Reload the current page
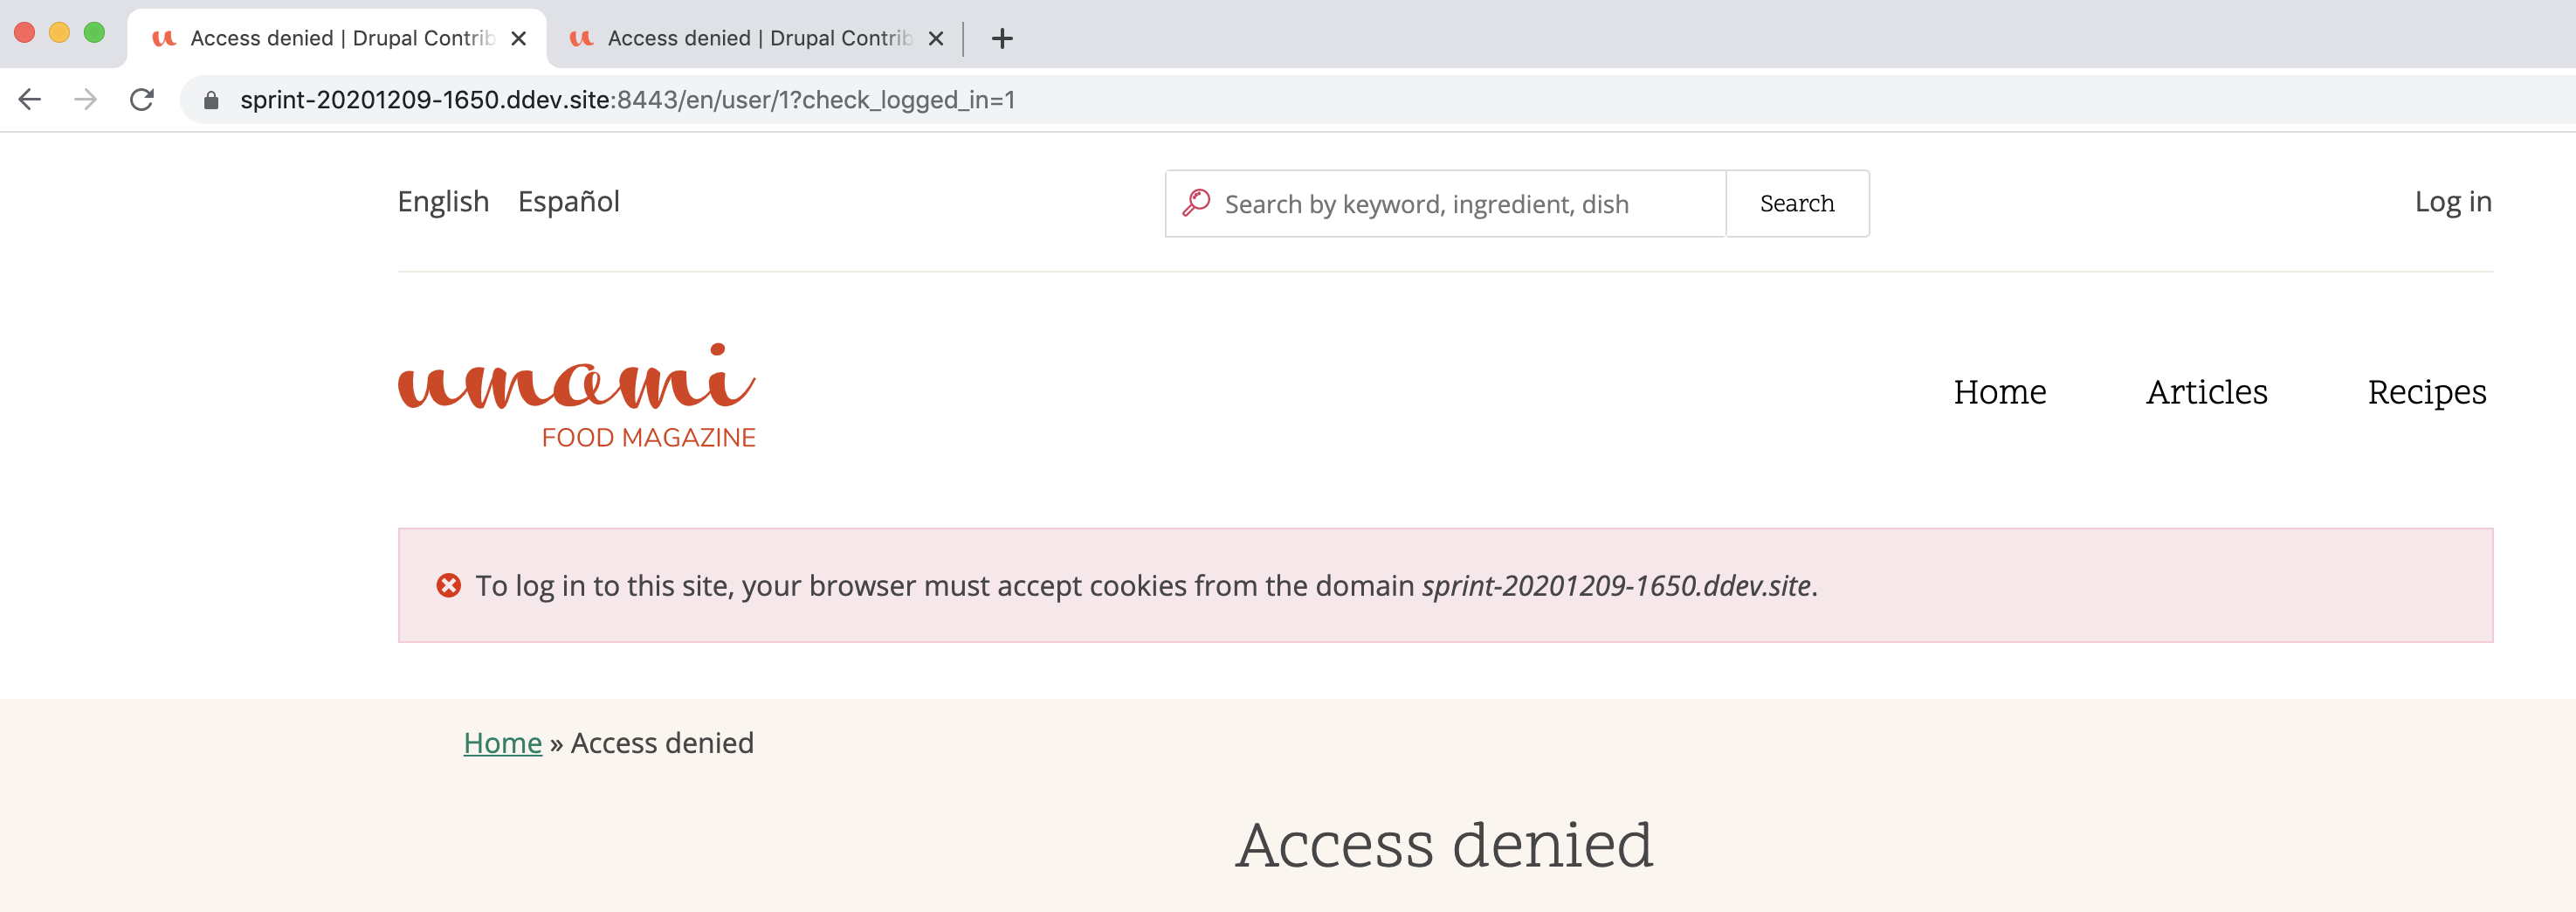2576x912 pixels. 142,99
